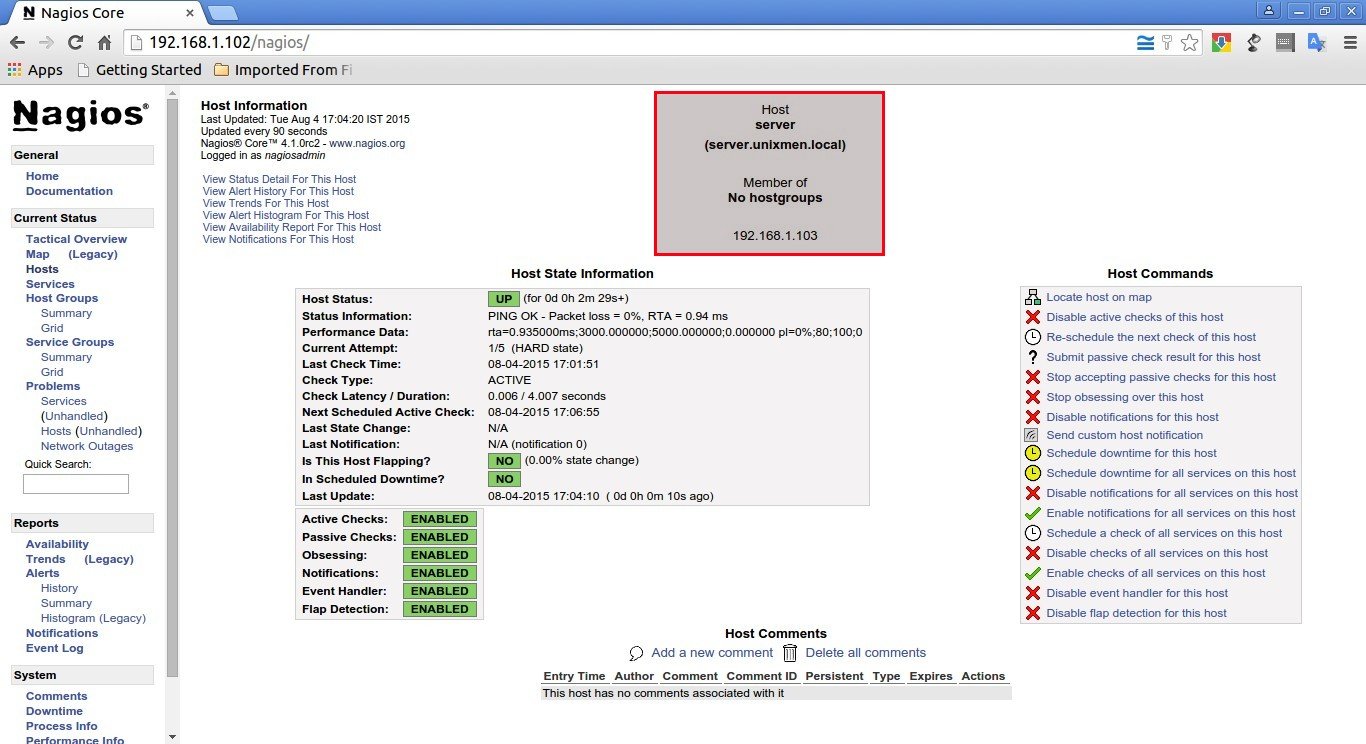Click the Send custom host notification icon
The height and width of the screenshot is (744, 1366).
tap(1033, 435)
